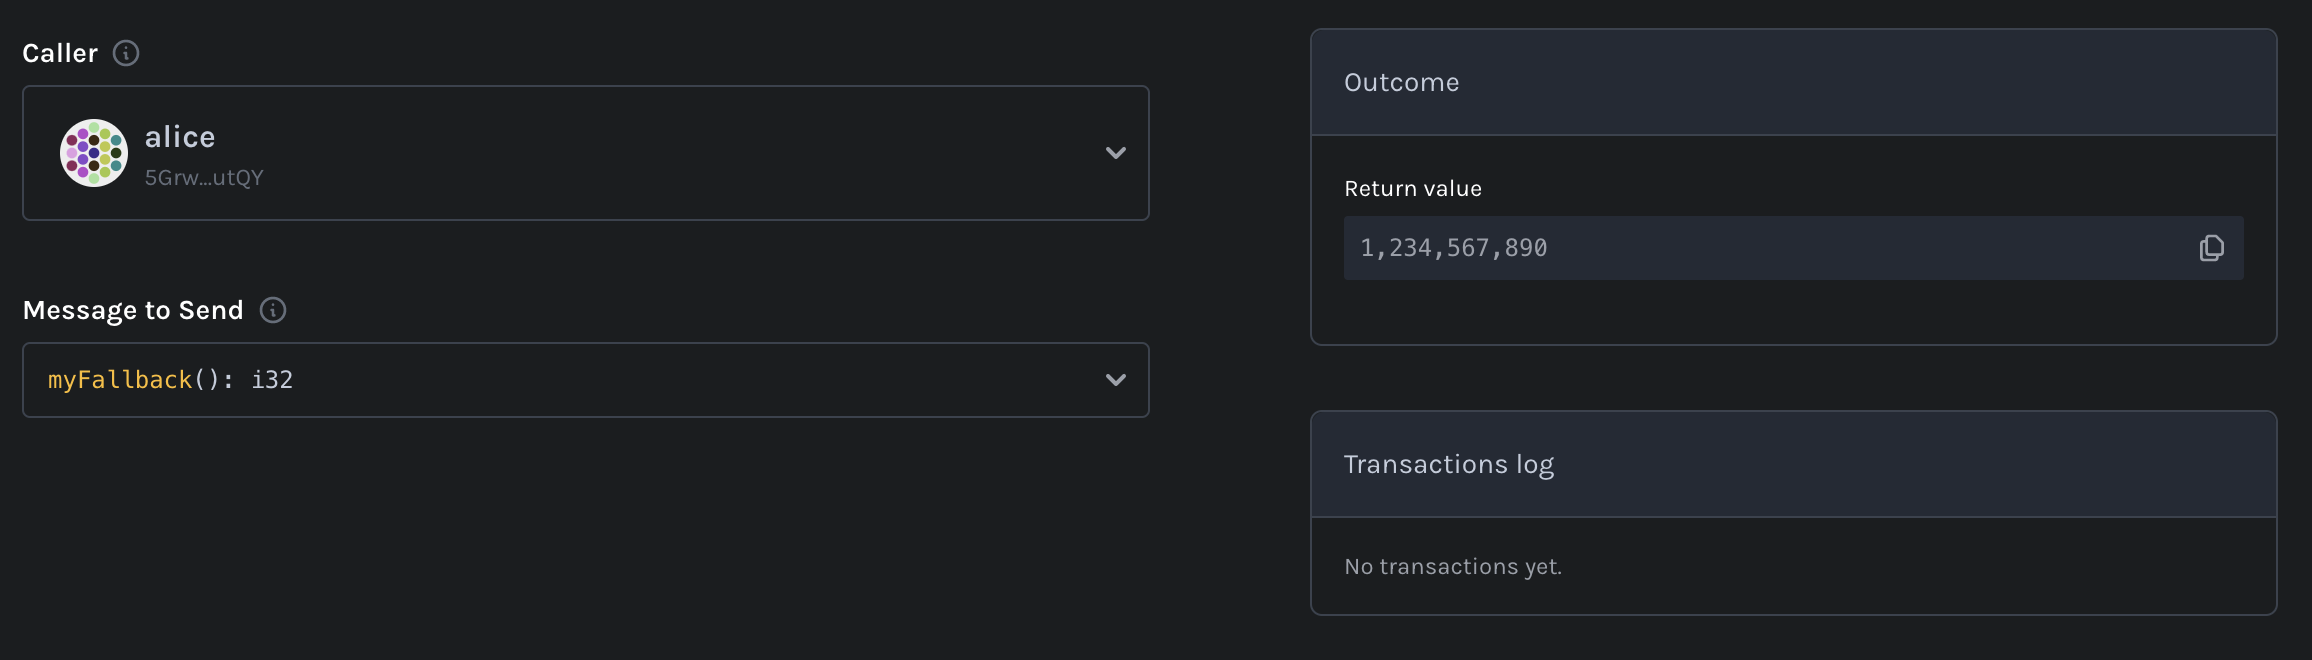Click the myFallback method name
This screenshot has height=660, width=2312.
(x=120, y=380)
